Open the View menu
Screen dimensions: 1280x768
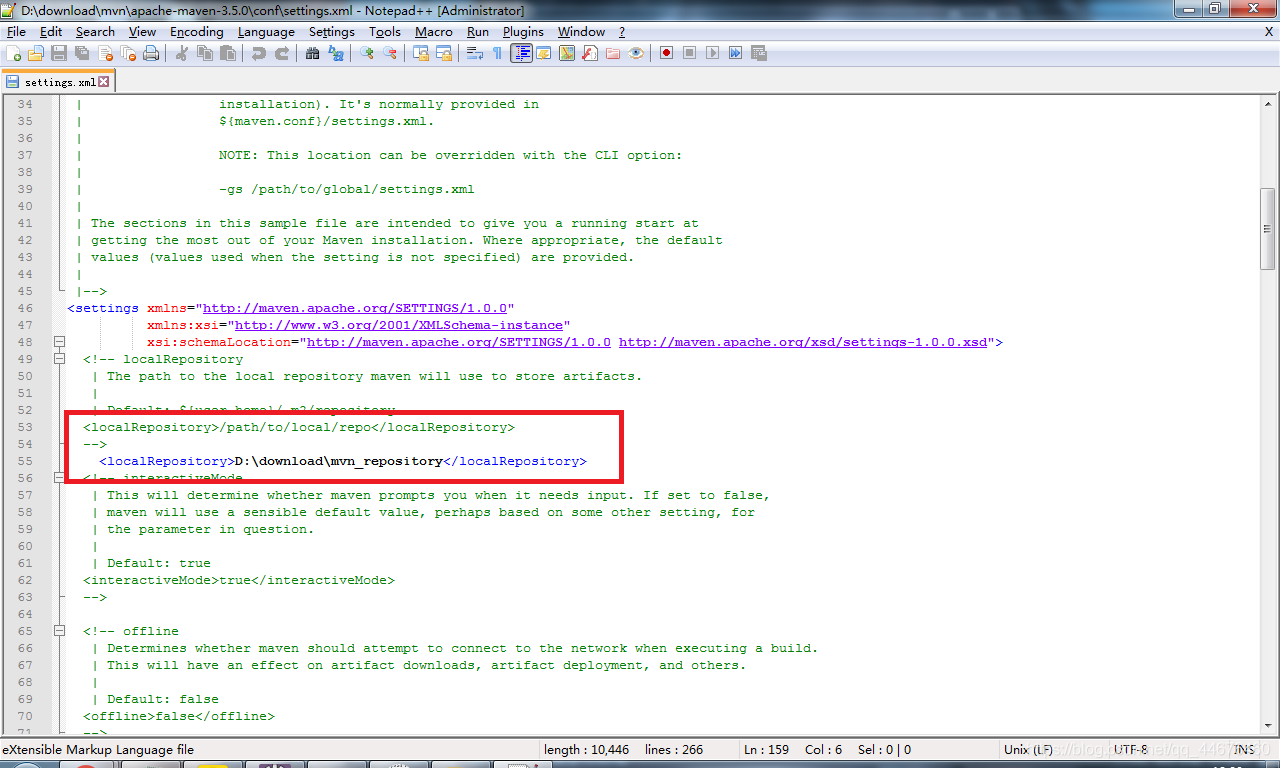[x=142, y=32]
